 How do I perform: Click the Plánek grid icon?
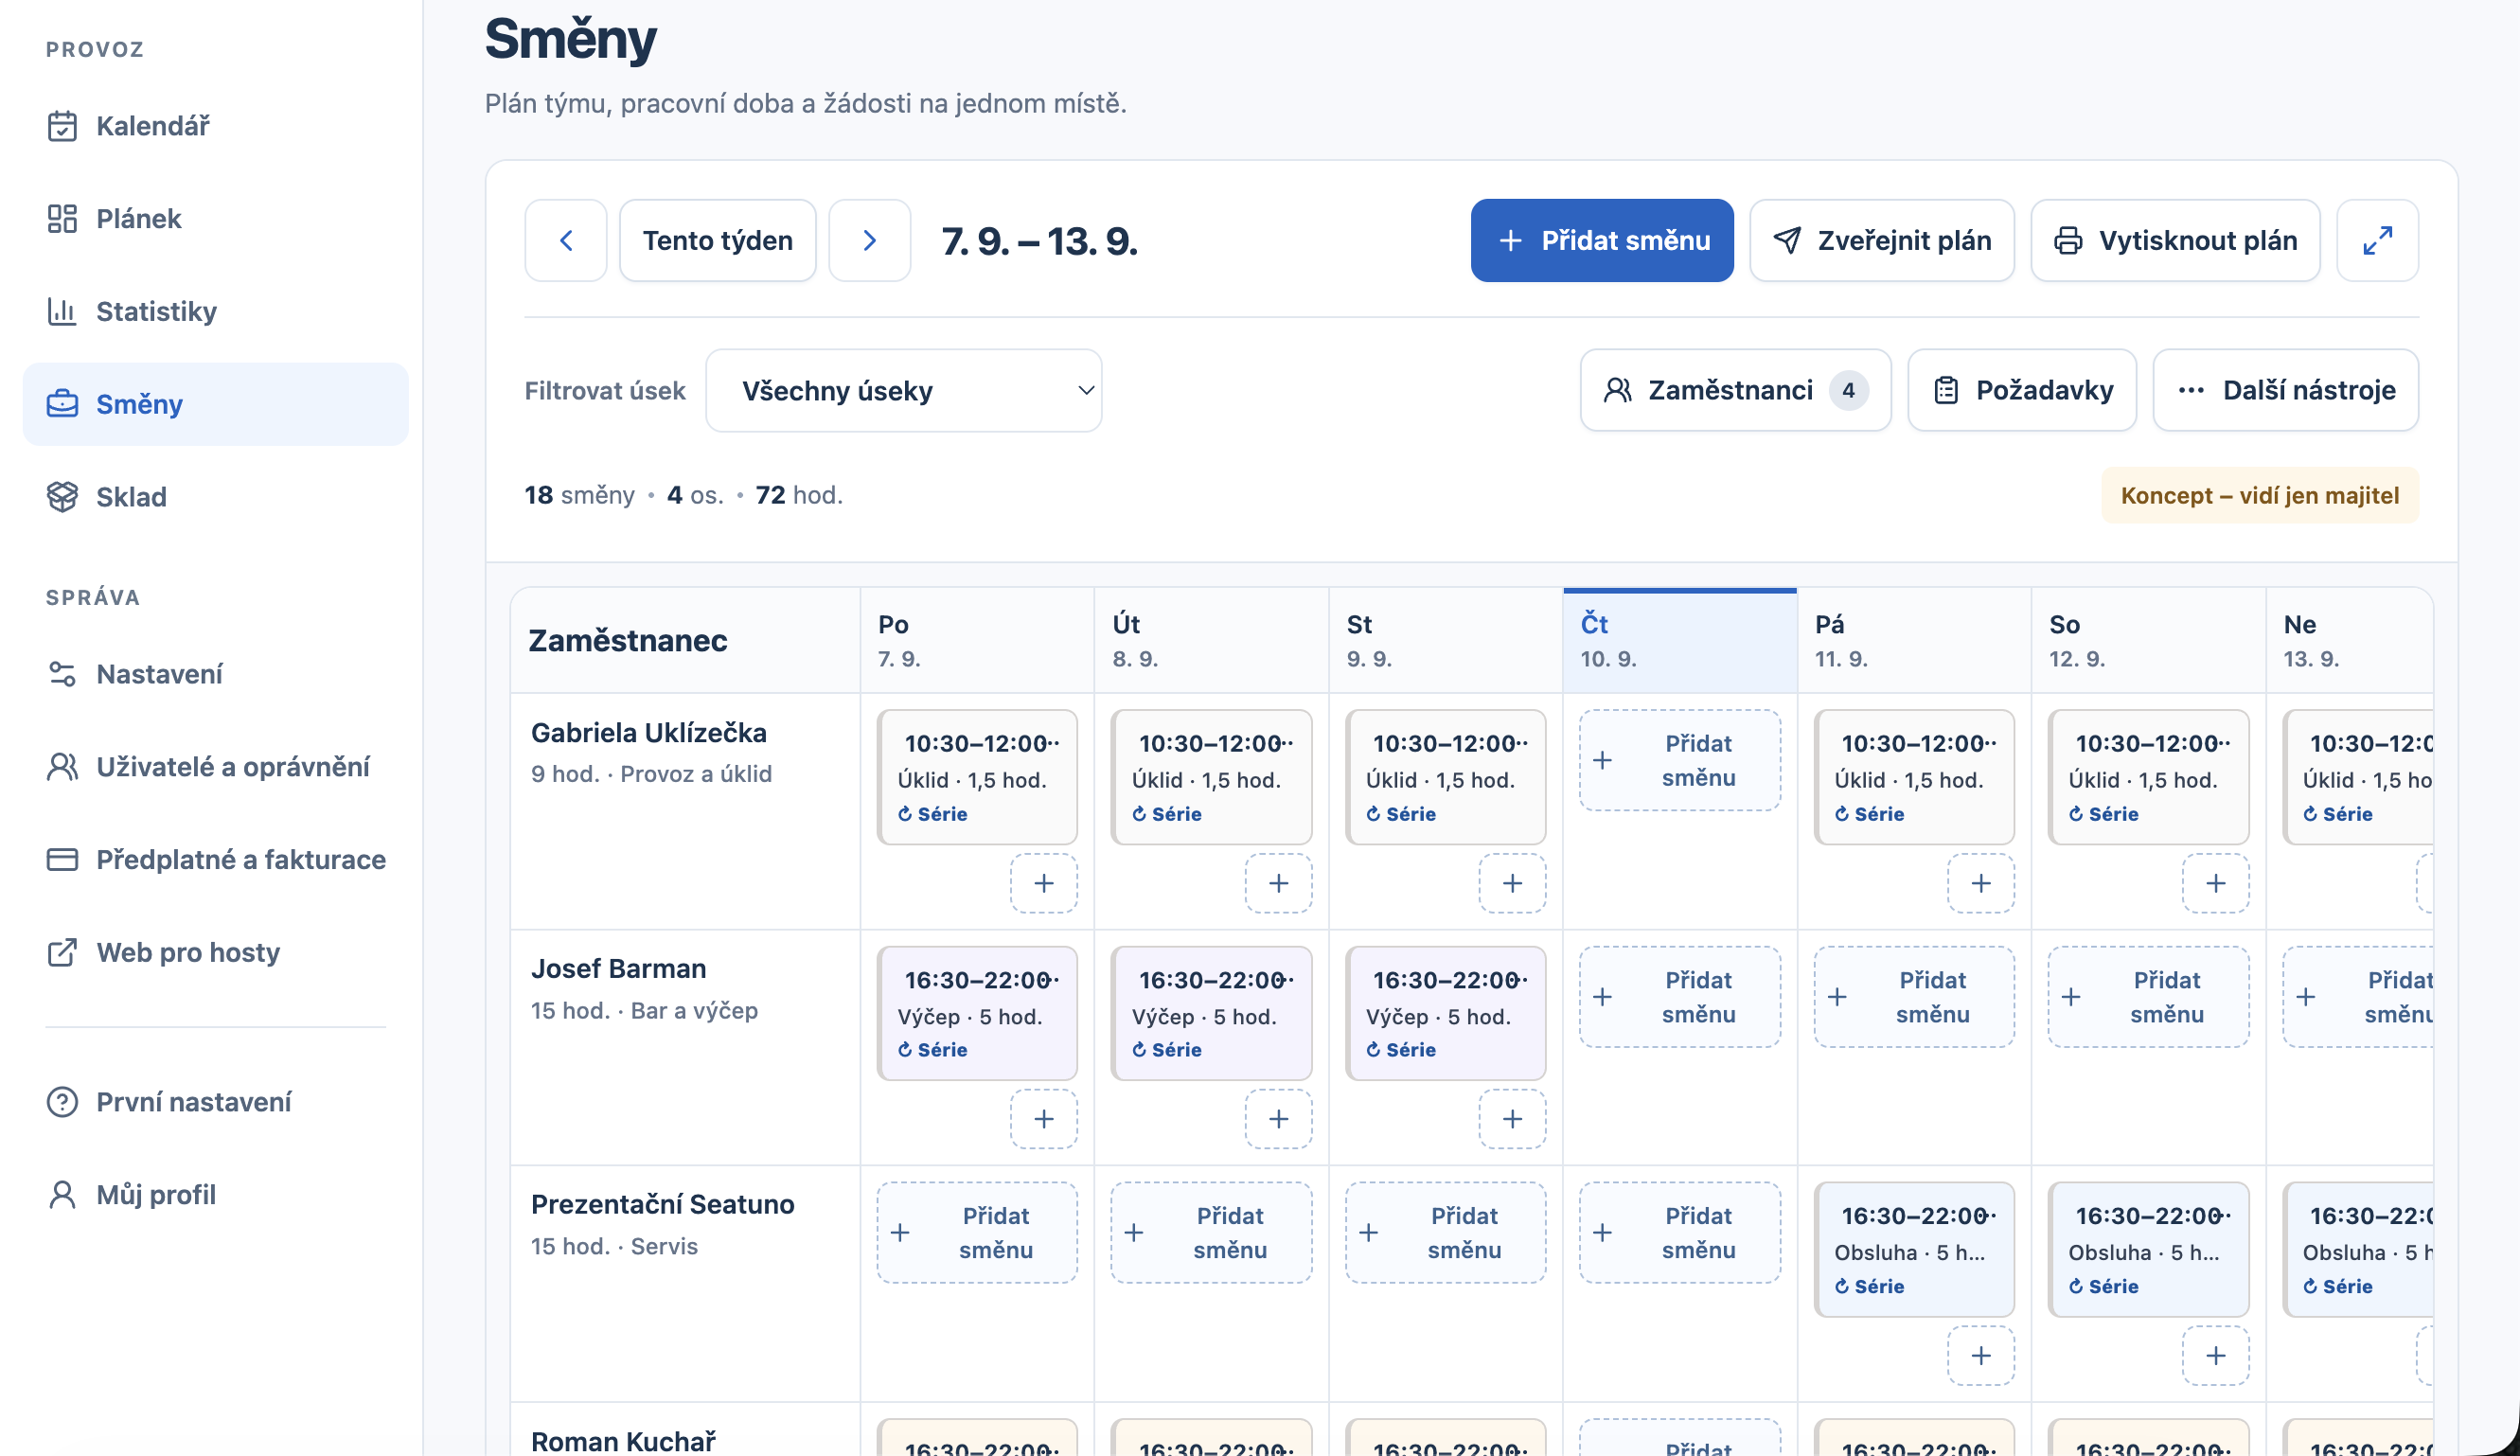(x=62, y=218)
